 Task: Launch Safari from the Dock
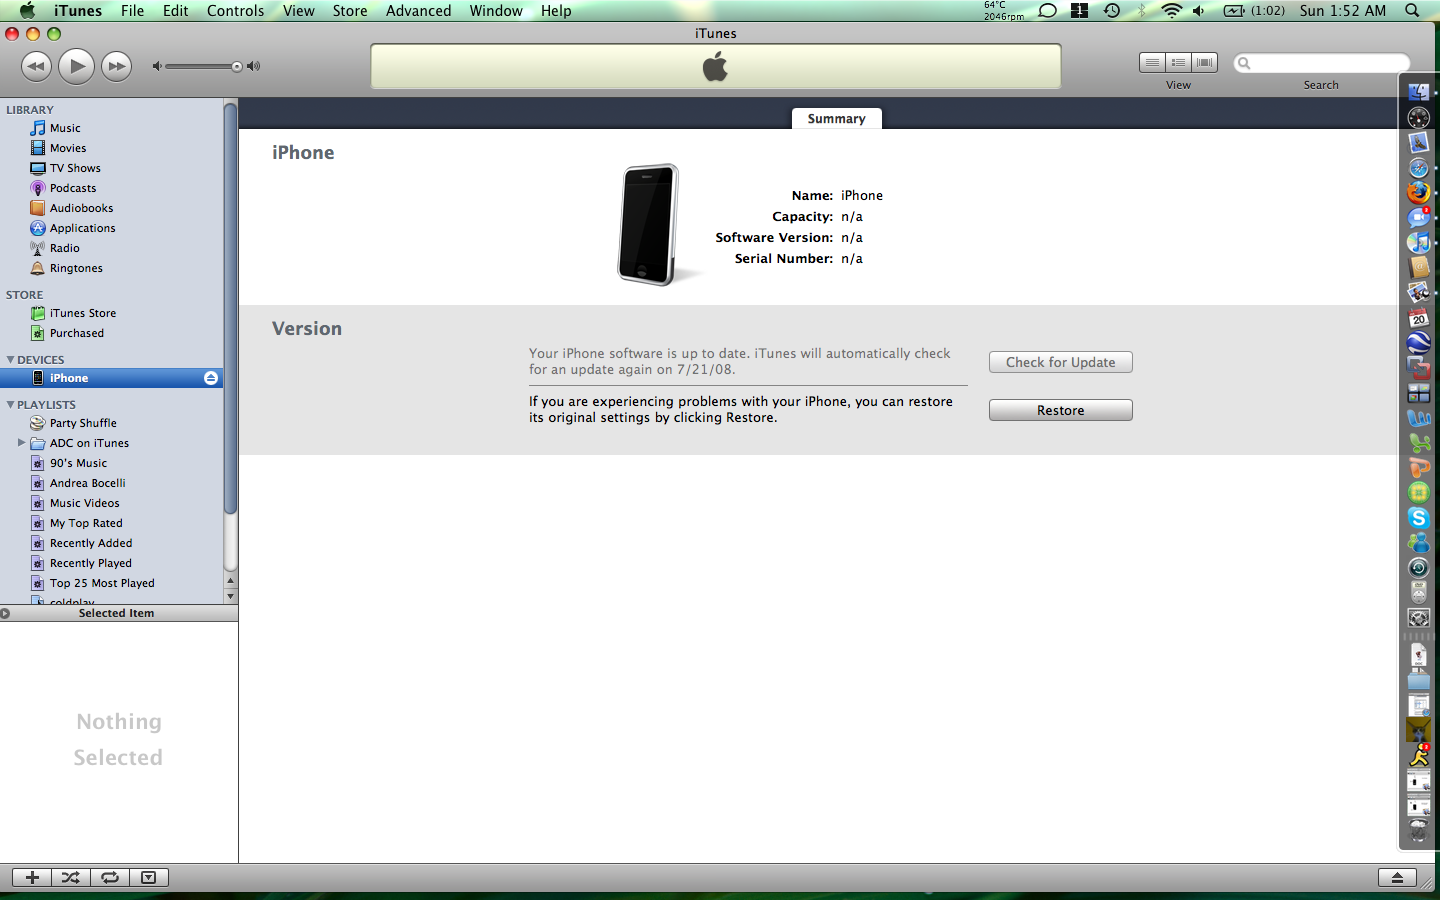point(1419,167)
